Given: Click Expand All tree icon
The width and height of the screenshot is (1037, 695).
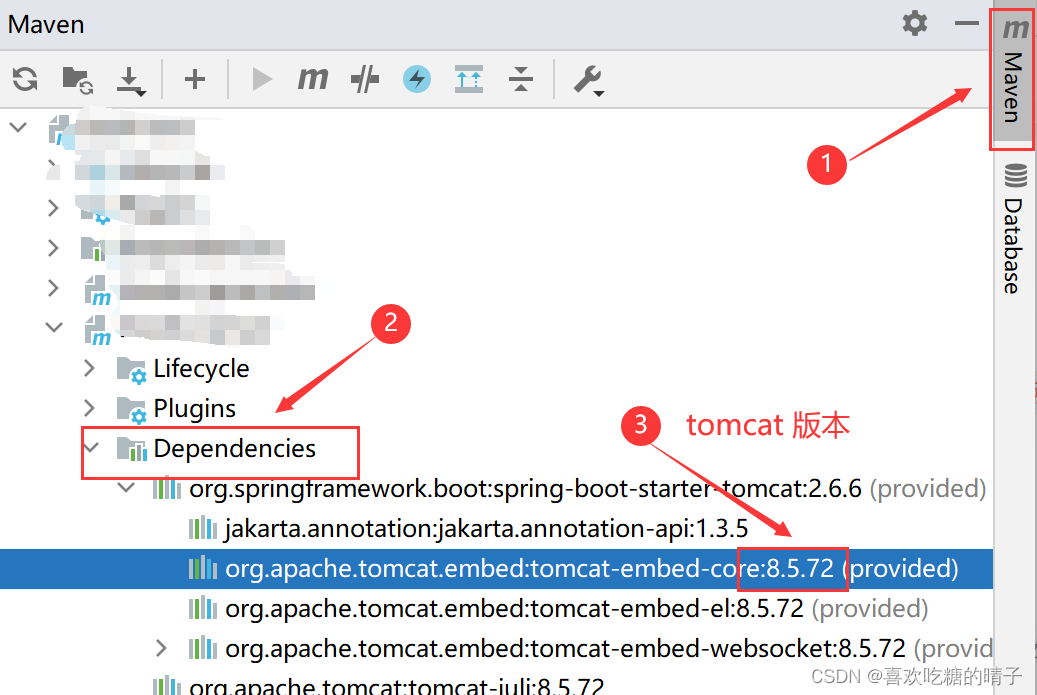Looking at the screenshot, I should [469, 79].
